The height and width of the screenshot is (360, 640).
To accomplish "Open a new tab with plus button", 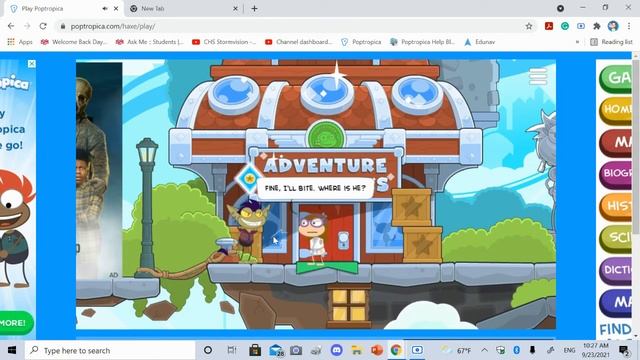I will (x=254, y=8).
